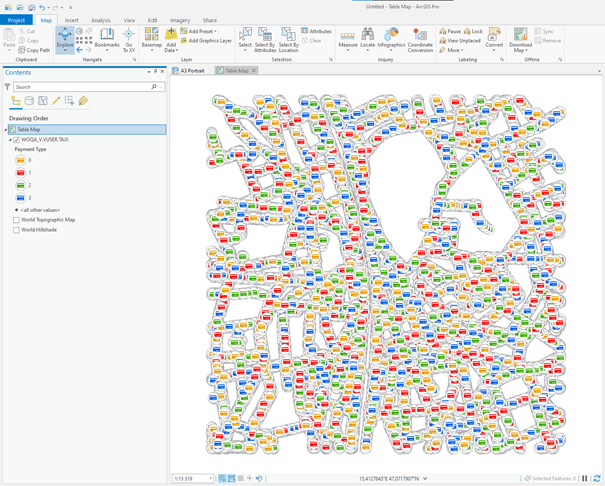Toggle WOQA_V.VUSER.TAXI layer visibility

point(17,140)
